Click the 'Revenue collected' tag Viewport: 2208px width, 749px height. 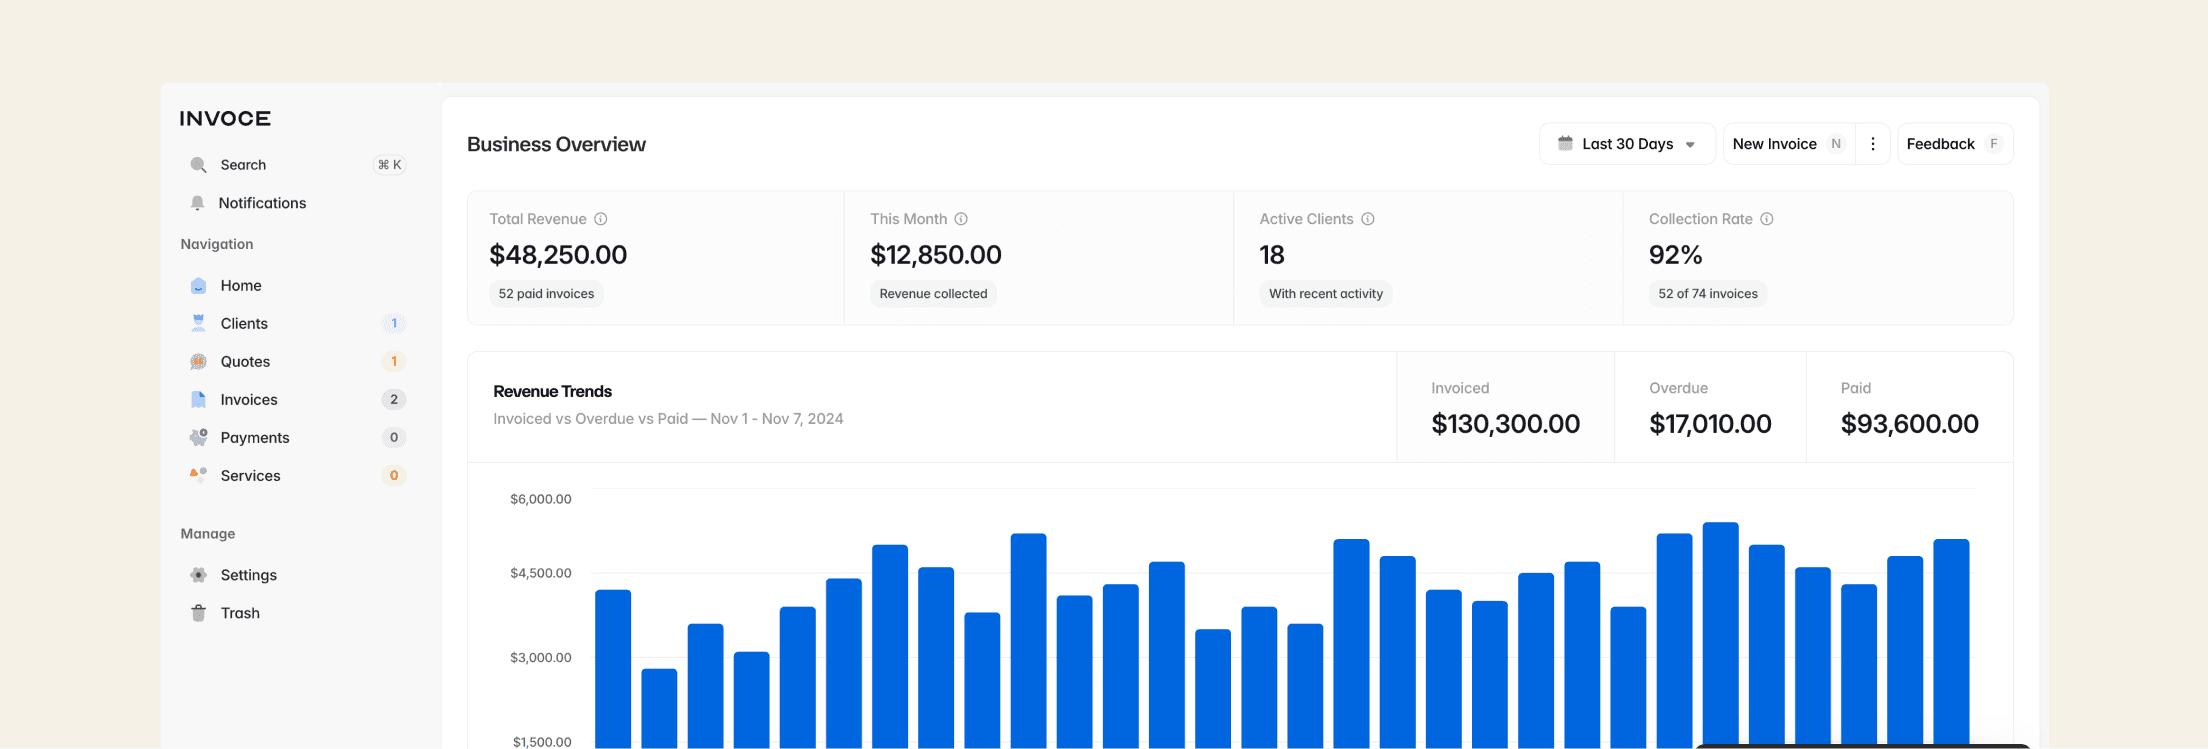[x=933, y=294]
